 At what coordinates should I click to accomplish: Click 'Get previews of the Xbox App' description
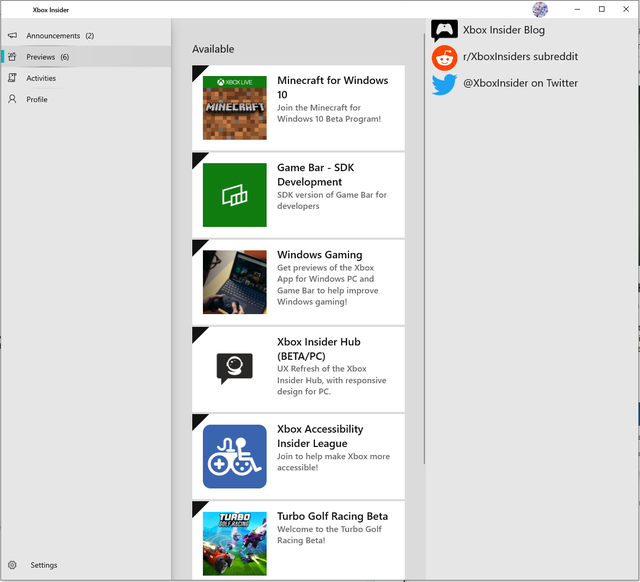point(328,285)
